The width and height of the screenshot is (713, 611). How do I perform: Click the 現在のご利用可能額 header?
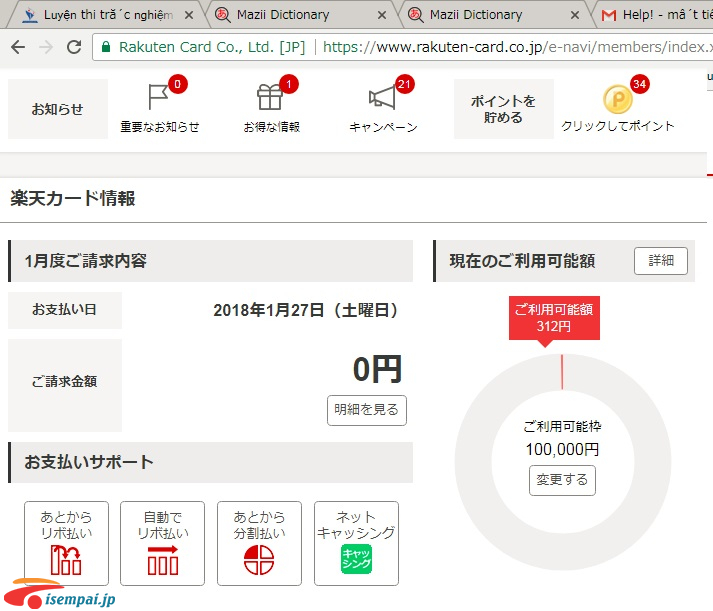(x=522, y=261)
